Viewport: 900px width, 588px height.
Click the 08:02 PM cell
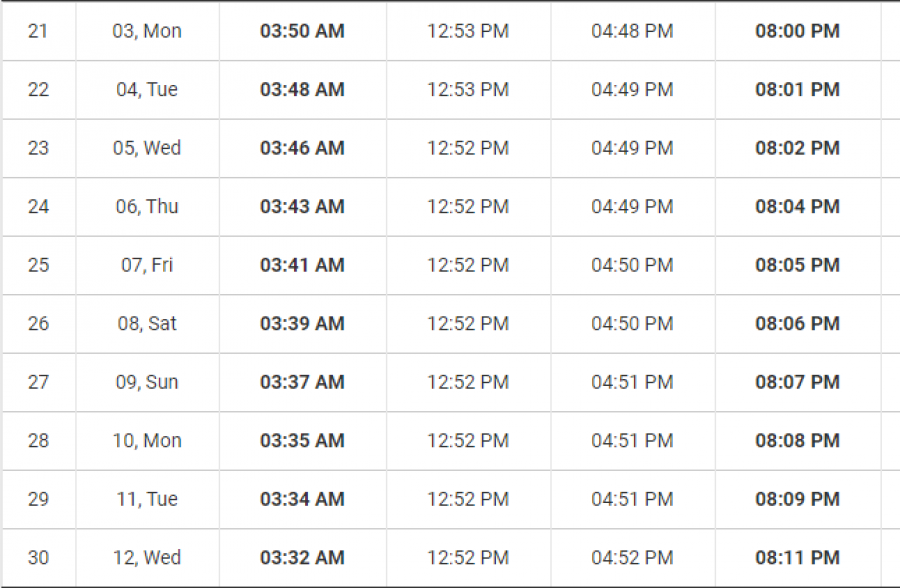tap(798, 148)
